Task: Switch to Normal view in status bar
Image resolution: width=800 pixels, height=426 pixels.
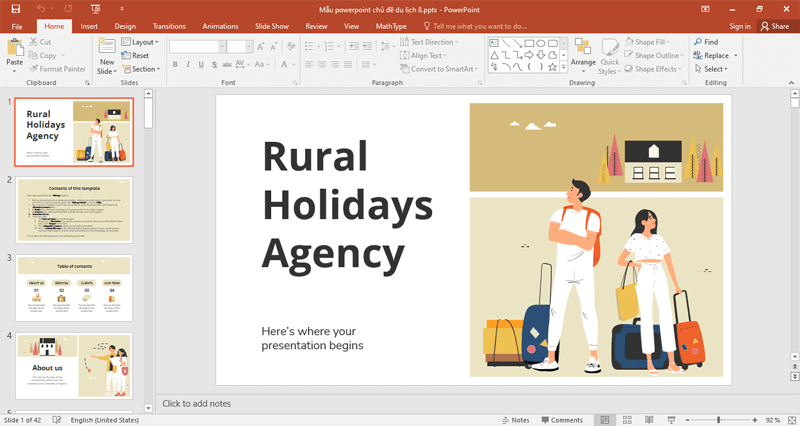Action: tap(605, 420)
